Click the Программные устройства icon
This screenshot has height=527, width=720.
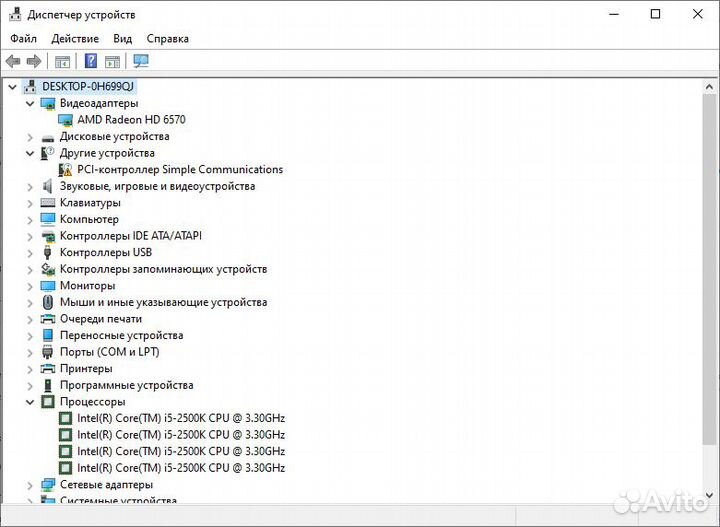click(48, 385)
